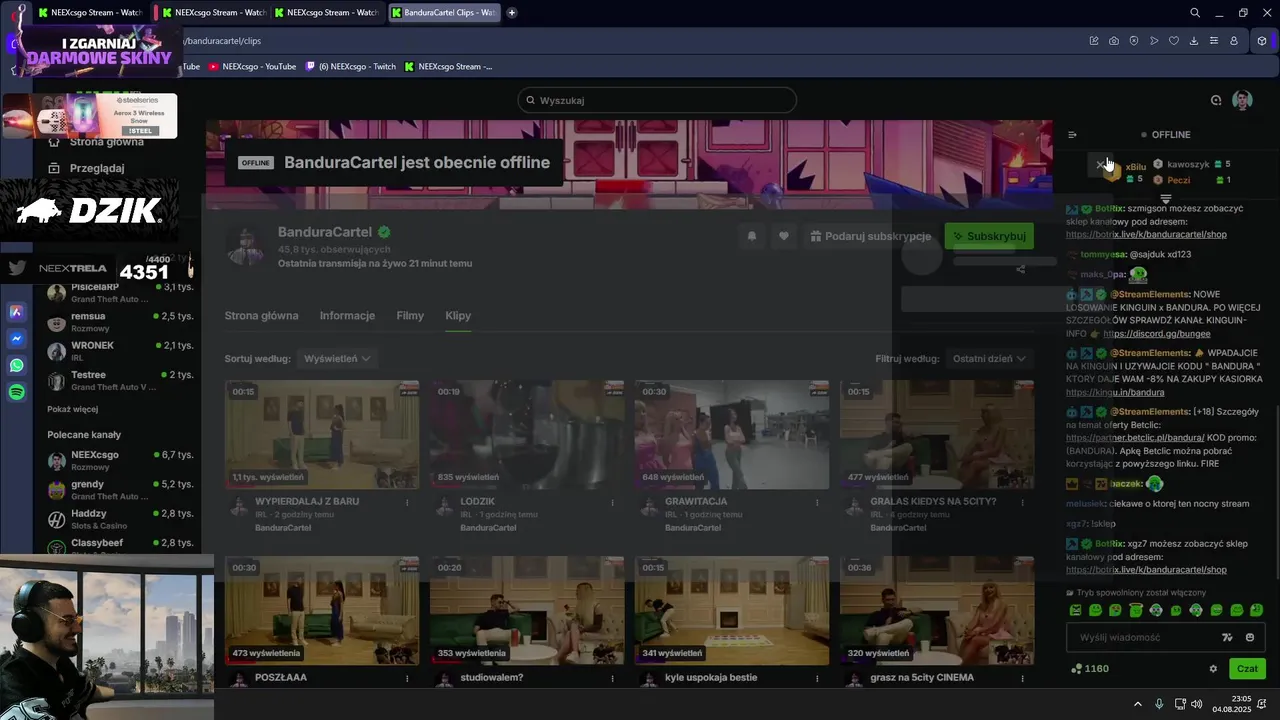Viewport: 1280px width, 720px height.
Task: Click the icon left of the Kick avatar
Action: [1216, 100]
